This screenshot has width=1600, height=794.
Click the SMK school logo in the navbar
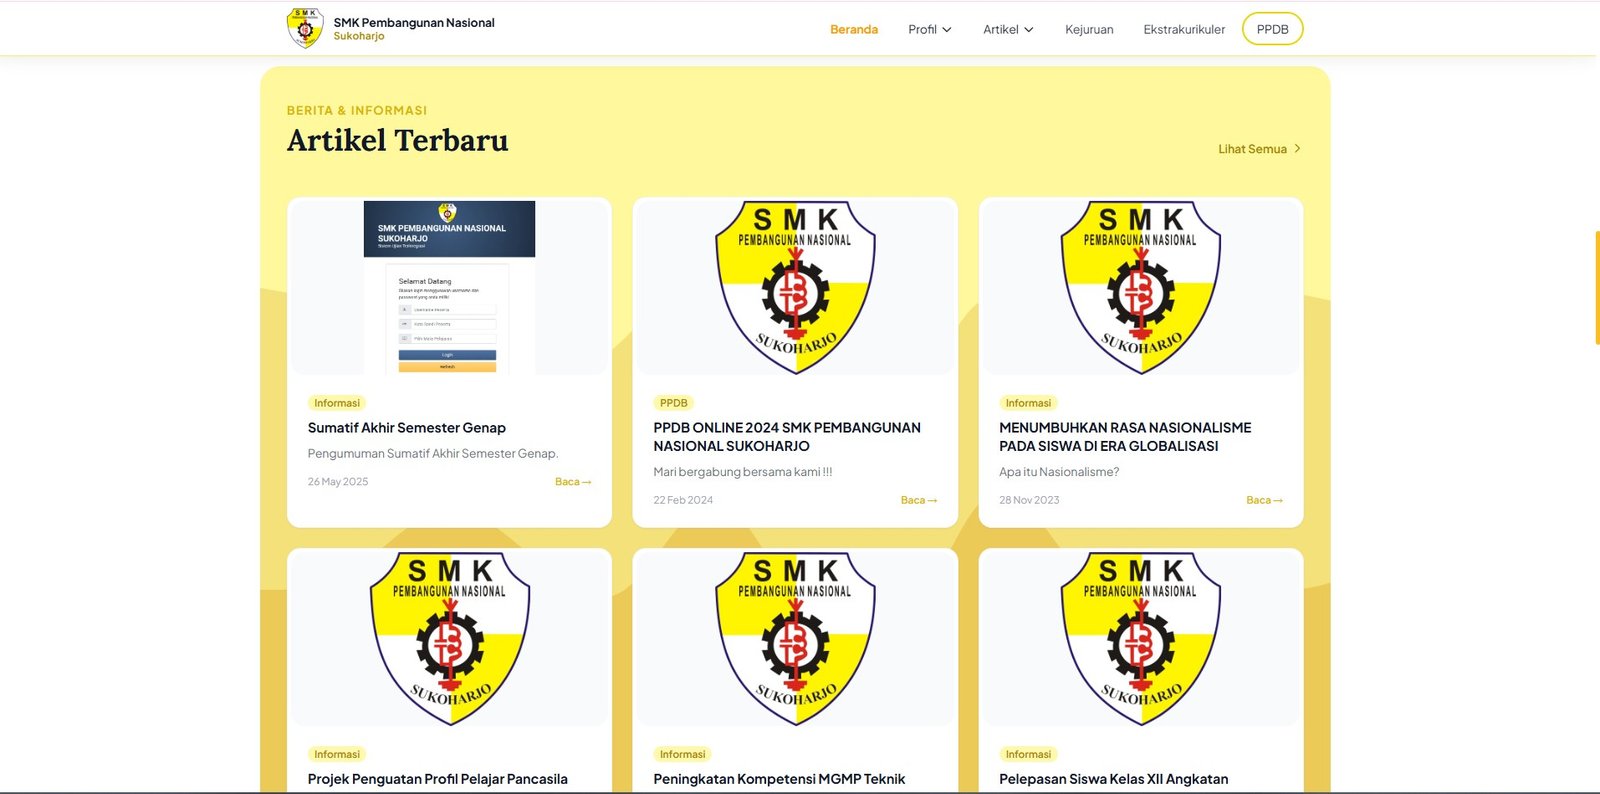(305, 28)
